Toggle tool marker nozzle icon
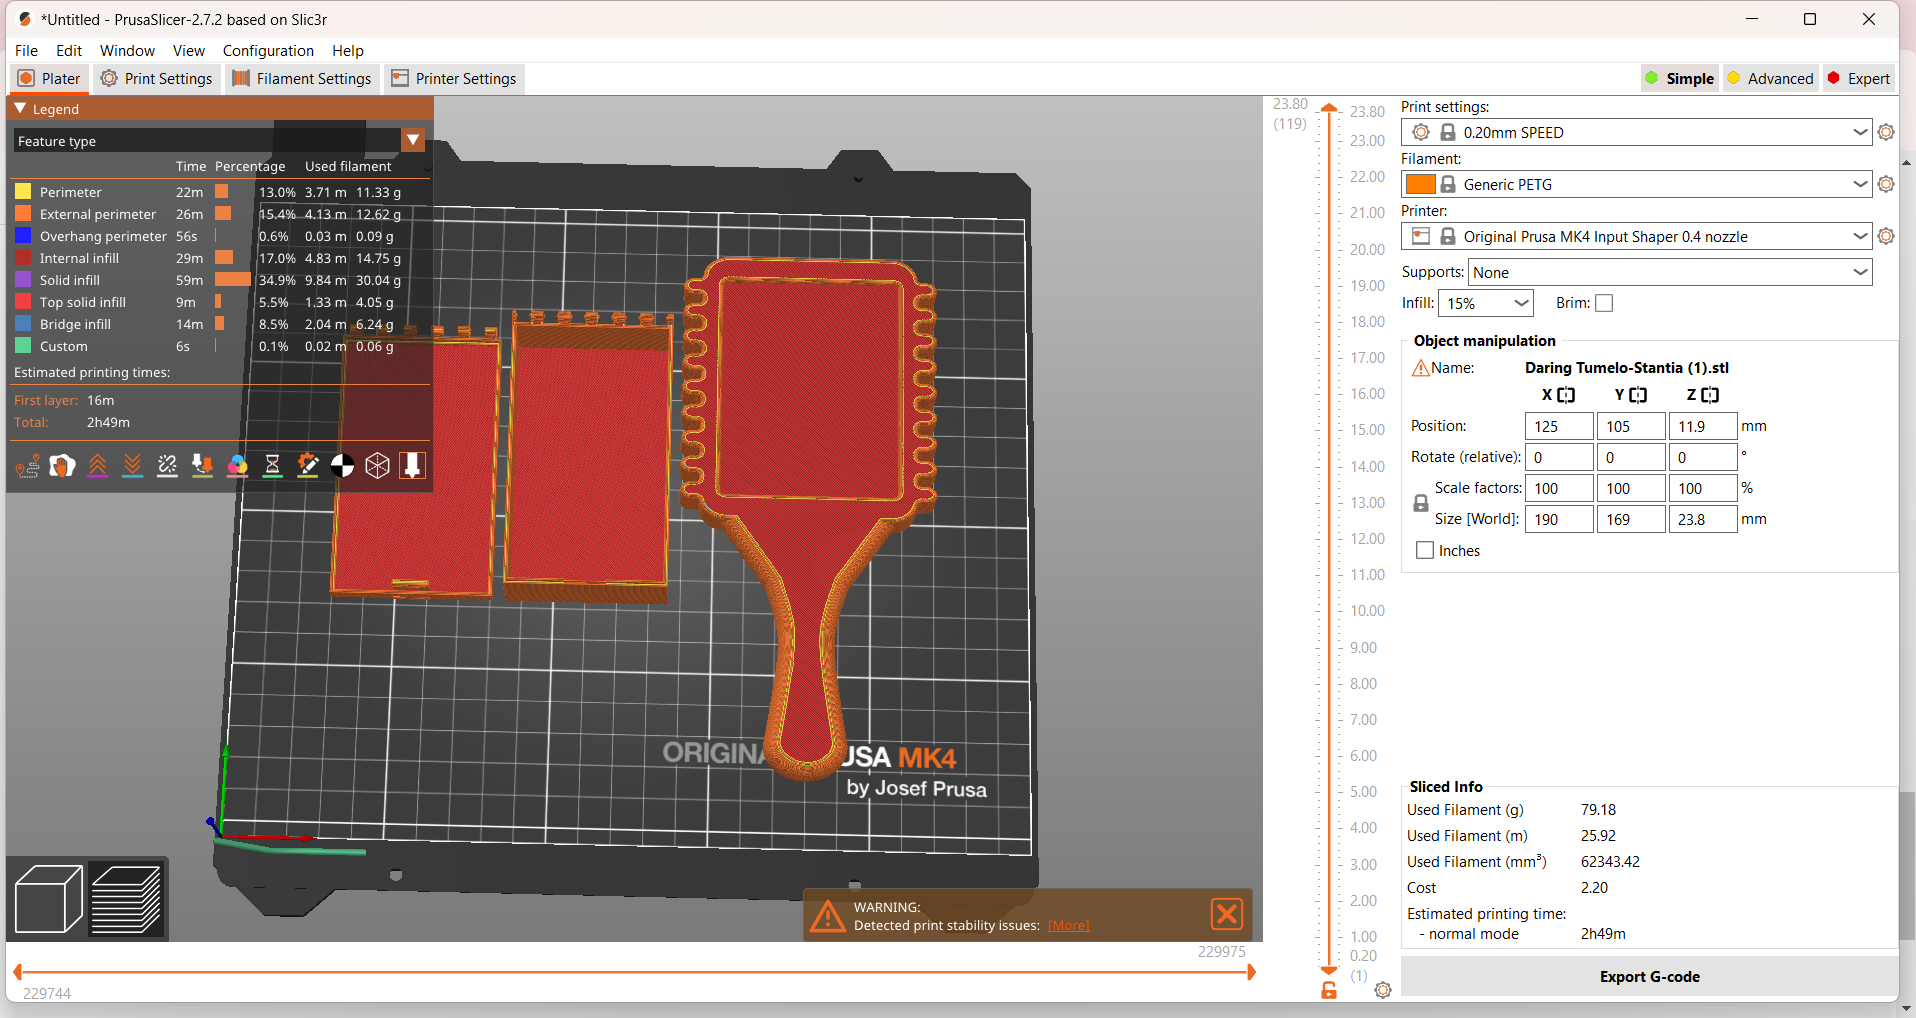The width and height of the screenshot is (1916, 1018). click(x=412, y=466)
